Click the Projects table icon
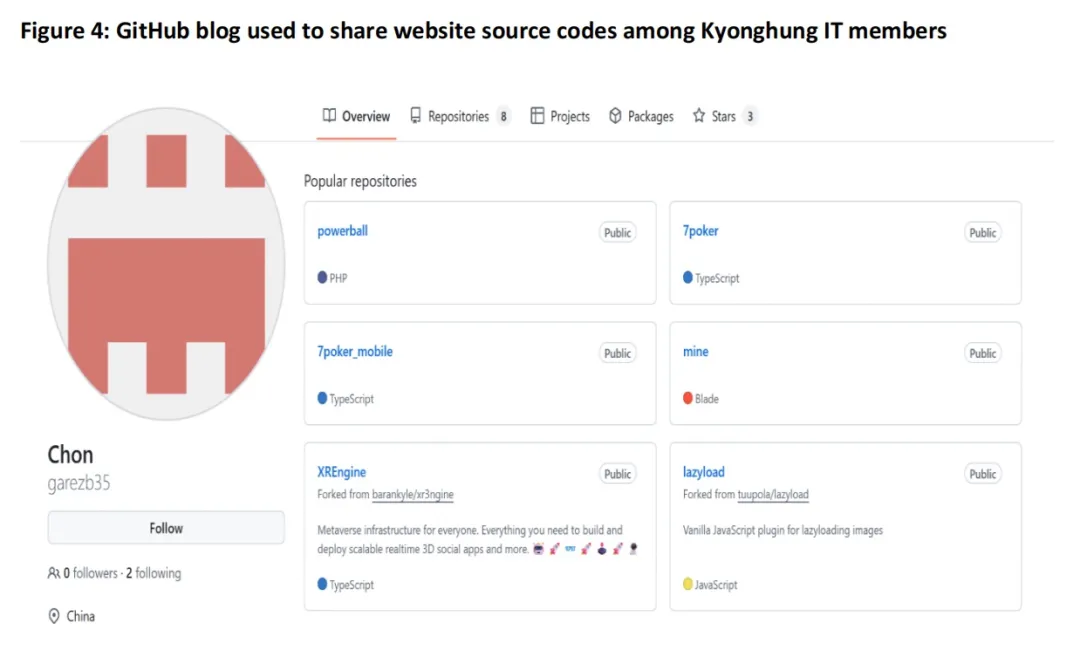Viewport: 1080px width, 651px height. pyautogui.click(x=537, y=116)
